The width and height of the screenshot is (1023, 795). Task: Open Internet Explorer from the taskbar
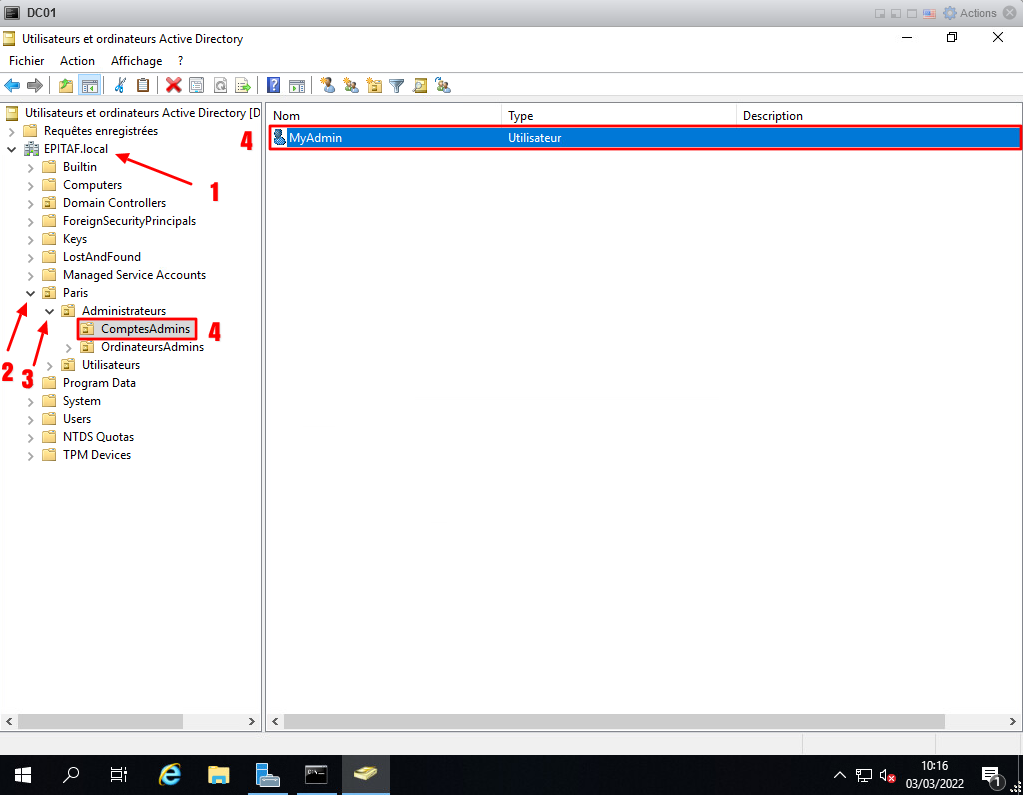pyautogui.click(x=171, y=775)
